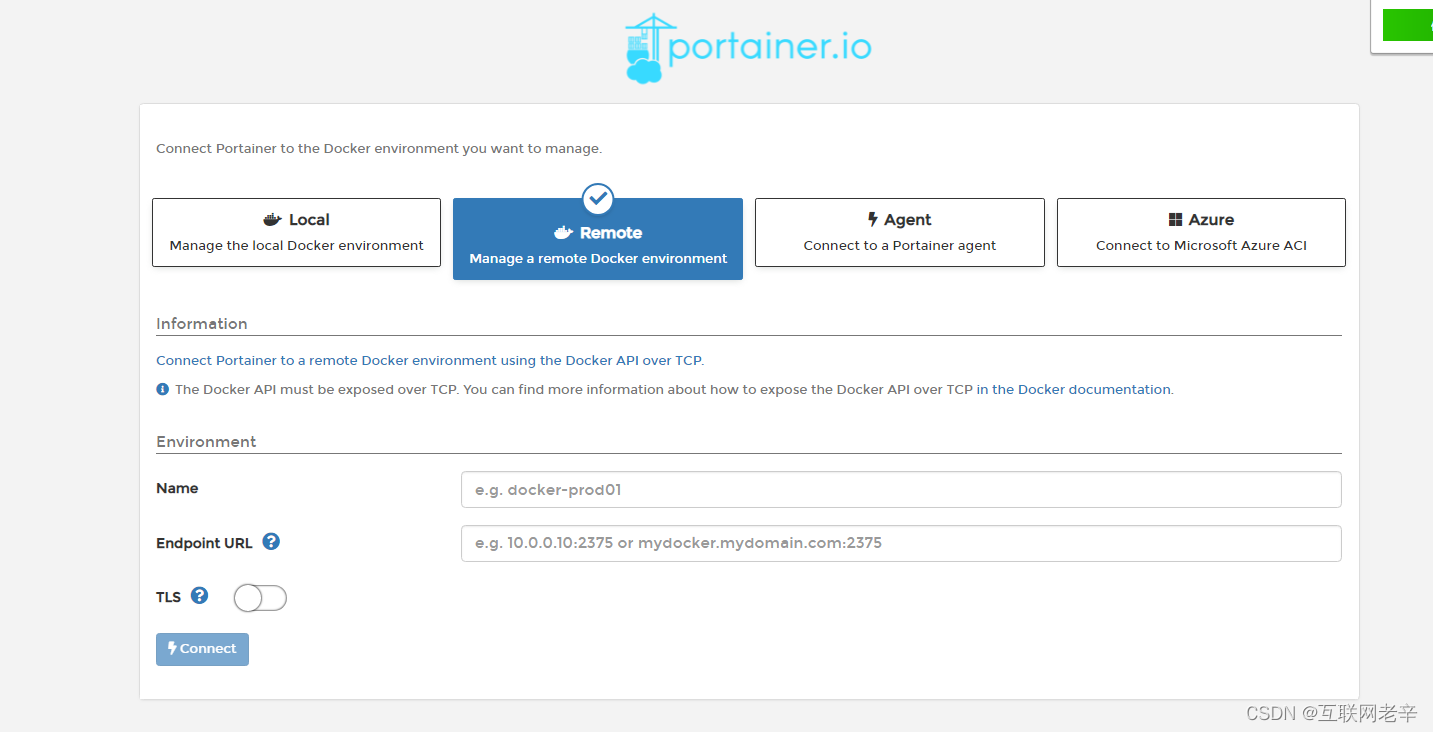Click the portainer.io logo

pyautogui.click(x=748, y=48)
